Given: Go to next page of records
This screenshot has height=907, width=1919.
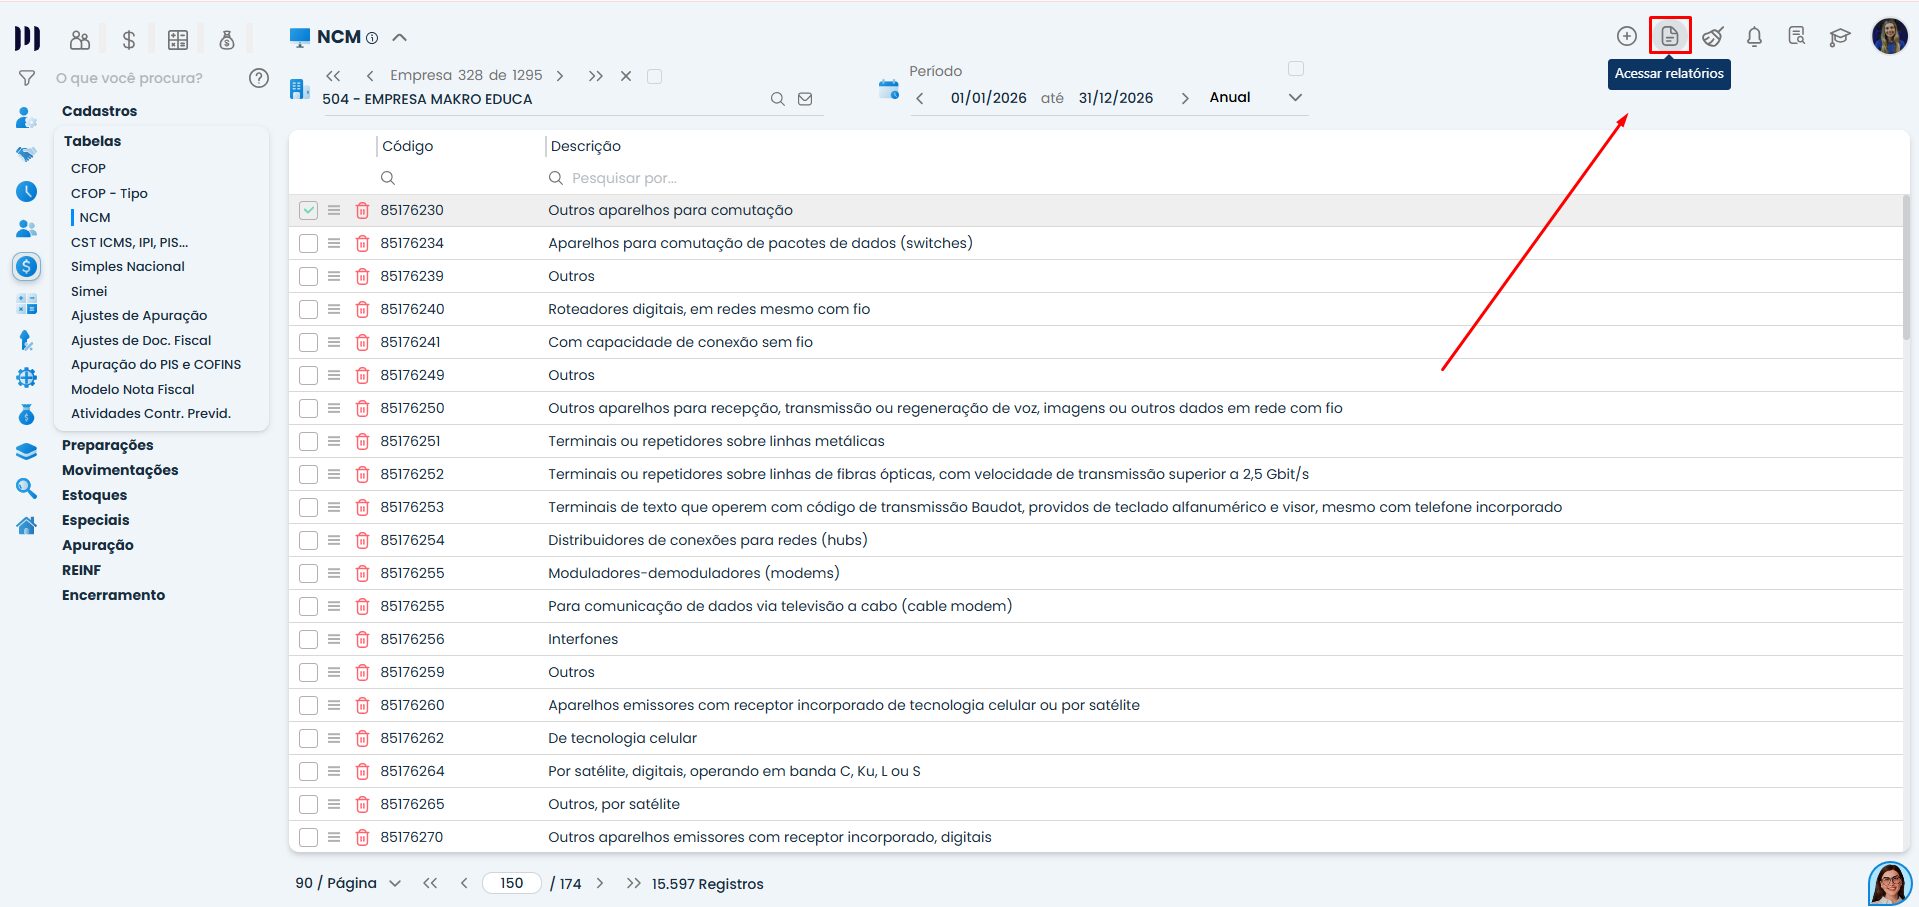Looking at the screenshot, I should [600, 884].
